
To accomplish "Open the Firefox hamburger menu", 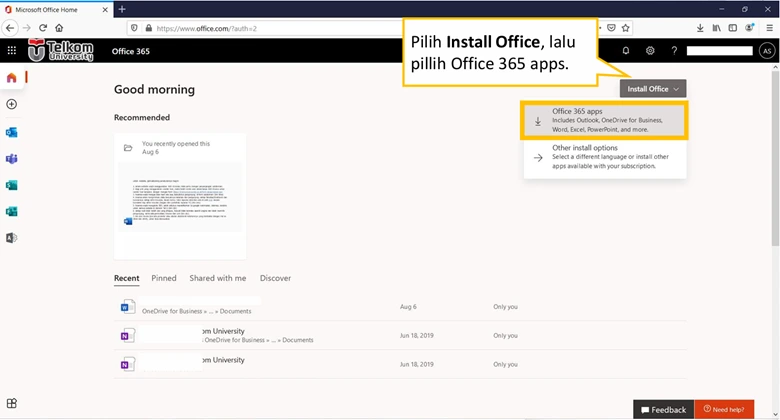I will [769, 28].
